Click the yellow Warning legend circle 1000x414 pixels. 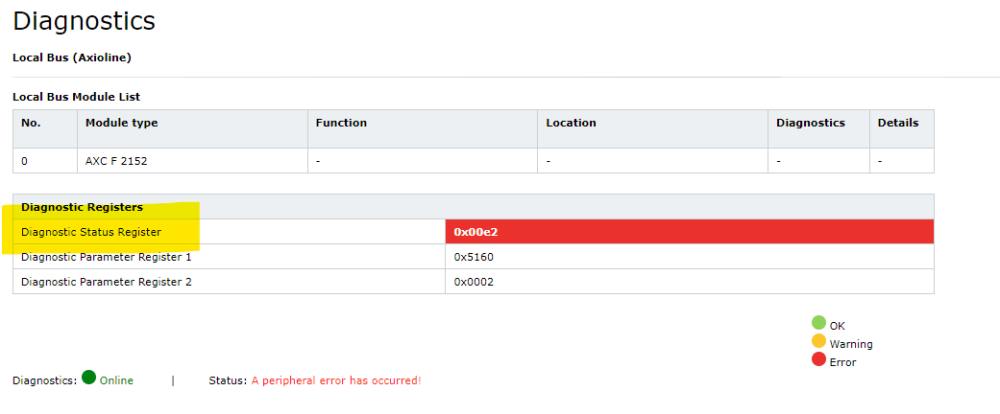click(819, 342)
